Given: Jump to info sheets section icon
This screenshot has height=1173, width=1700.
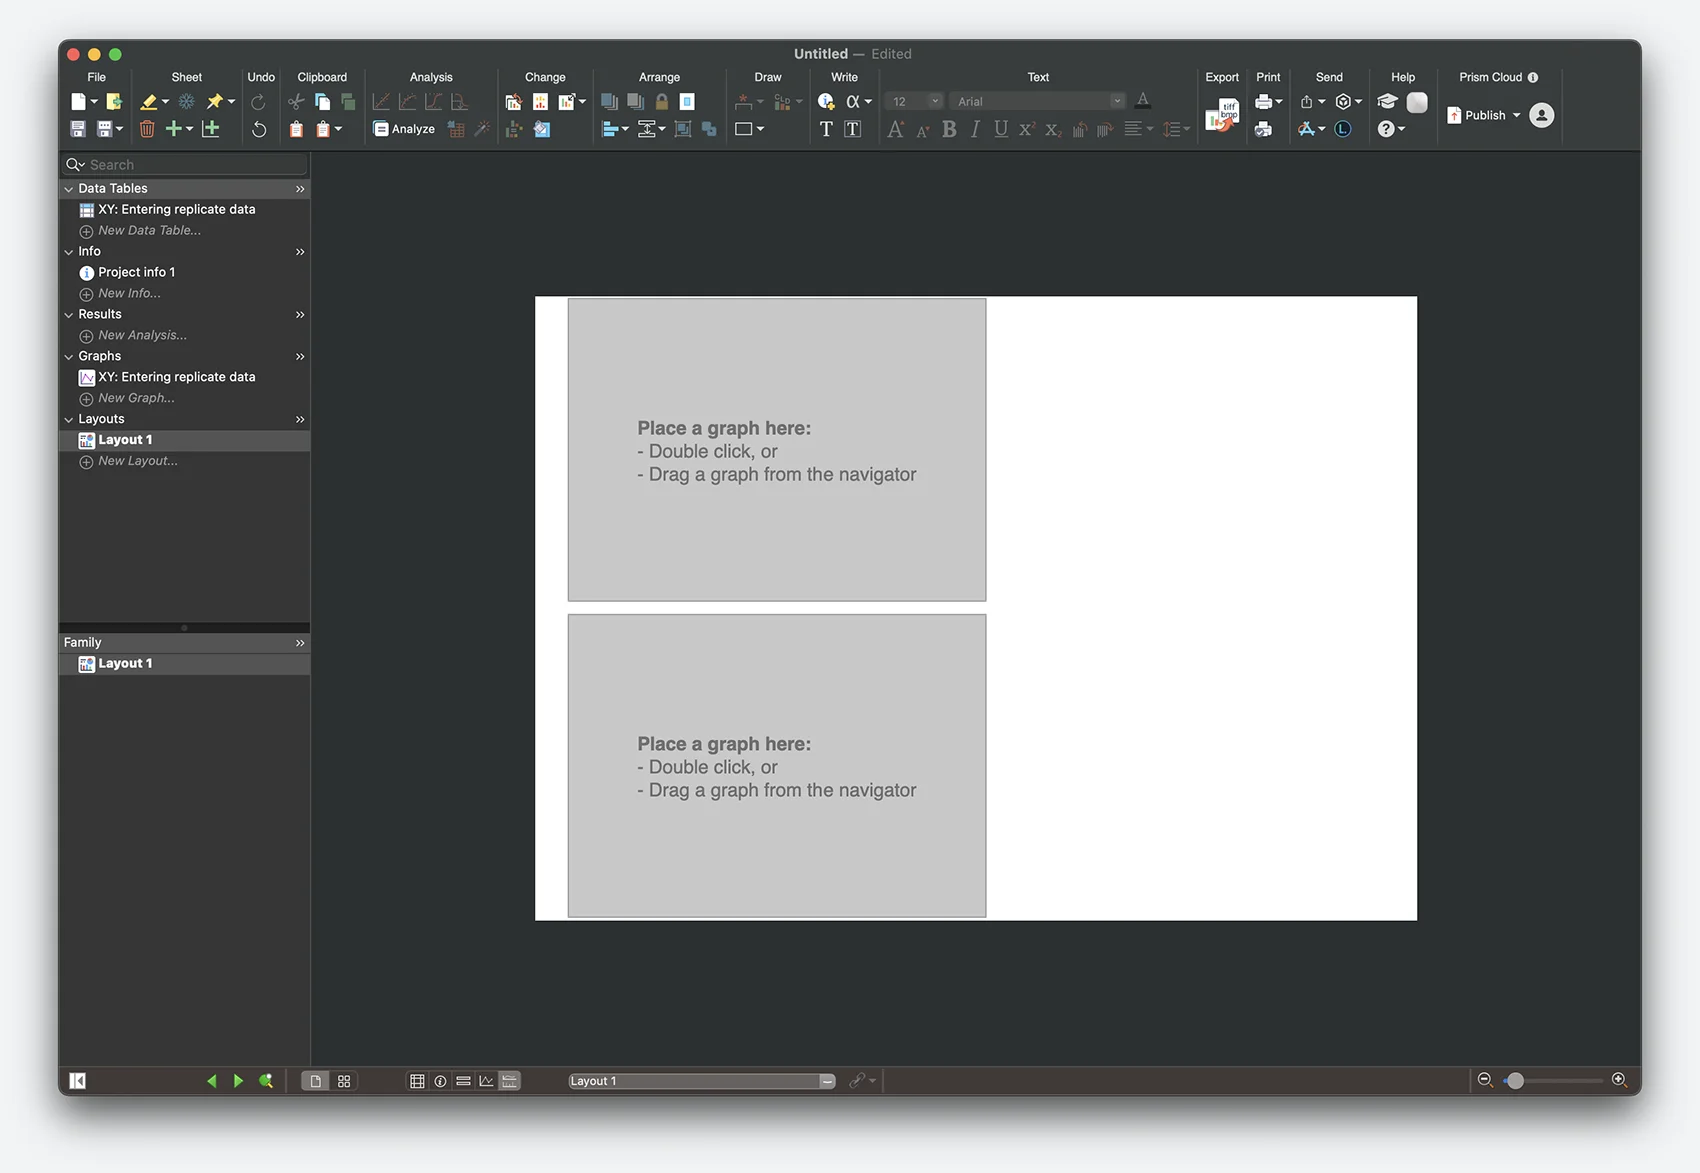Looking at the screenshot, I should click(x=440, y=1081).
